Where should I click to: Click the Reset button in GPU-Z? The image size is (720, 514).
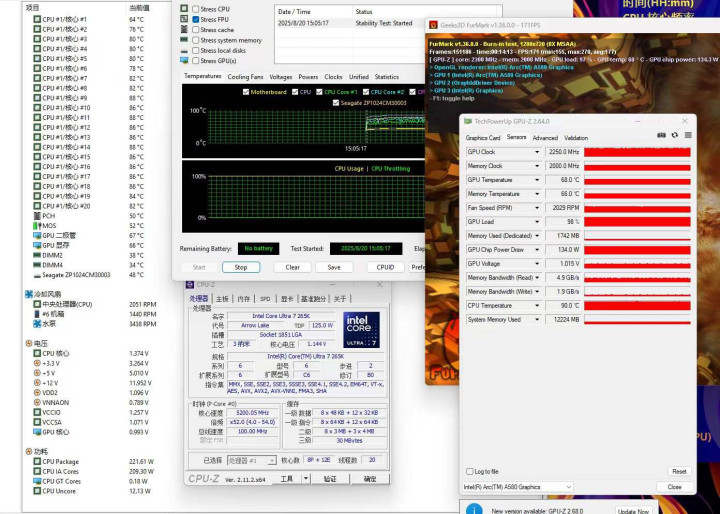pos(679,471)
